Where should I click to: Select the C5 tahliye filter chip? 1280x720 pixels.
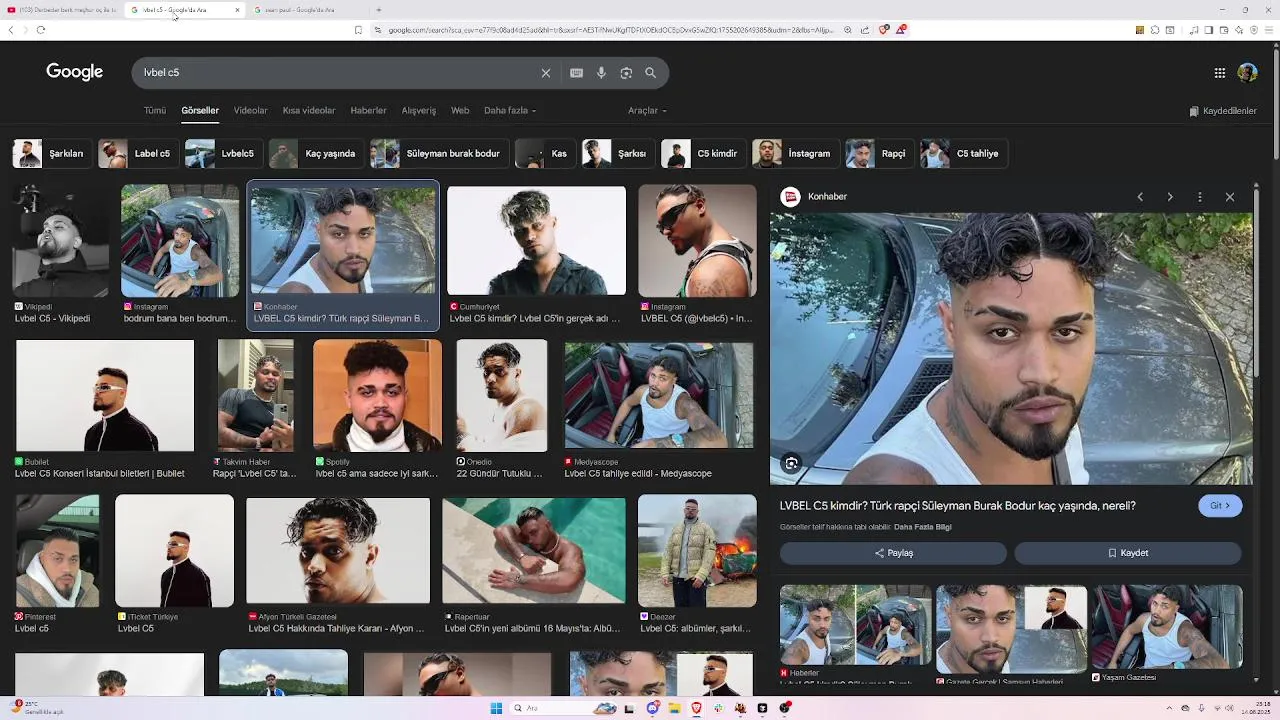962,154
